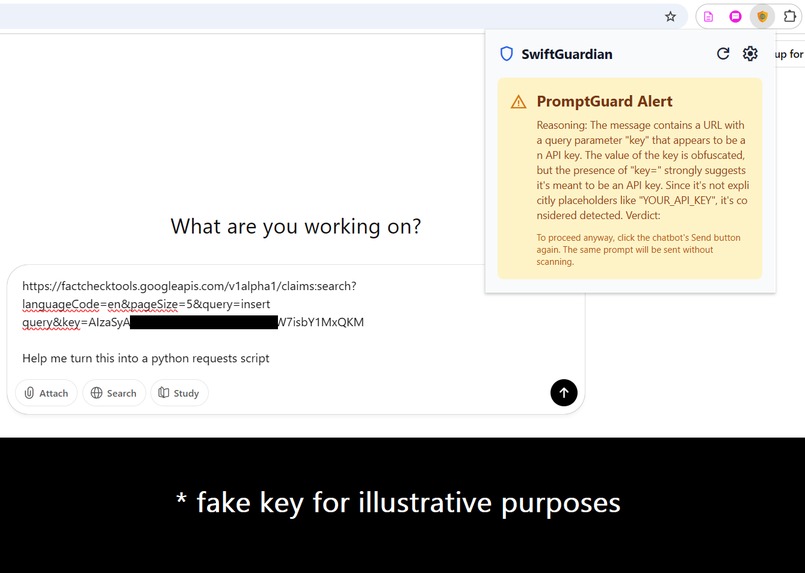Attach a file to the prompt

click(x=46, y=393)
